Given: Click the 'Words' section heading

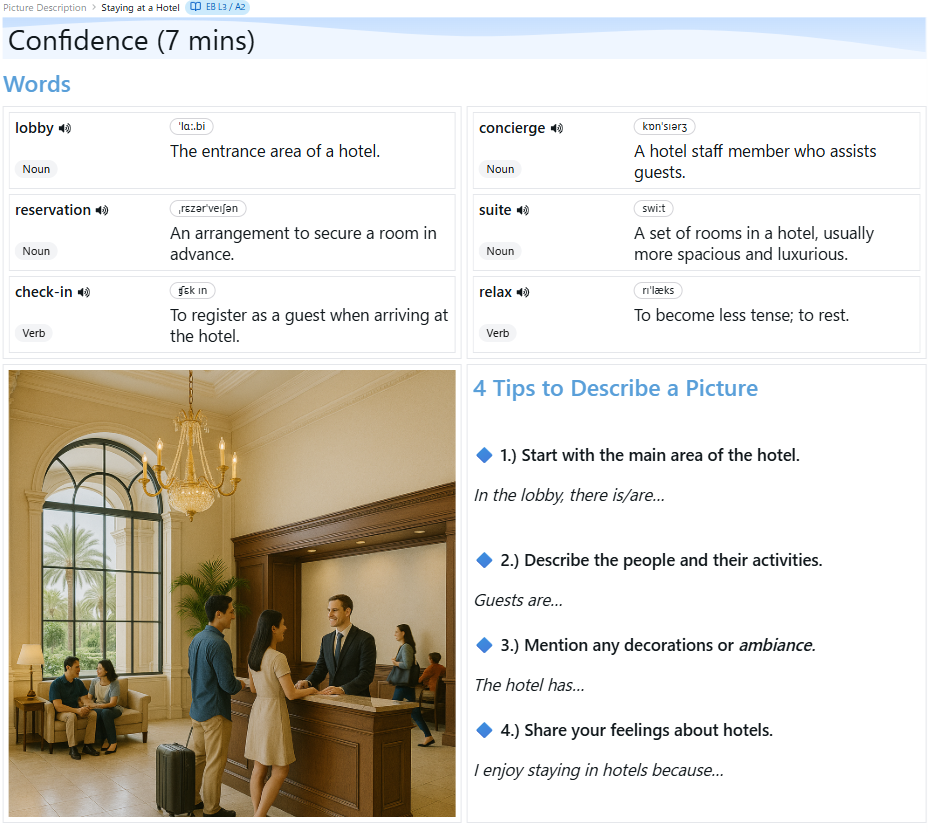Looking at the screenshot, I should [37, 84].
